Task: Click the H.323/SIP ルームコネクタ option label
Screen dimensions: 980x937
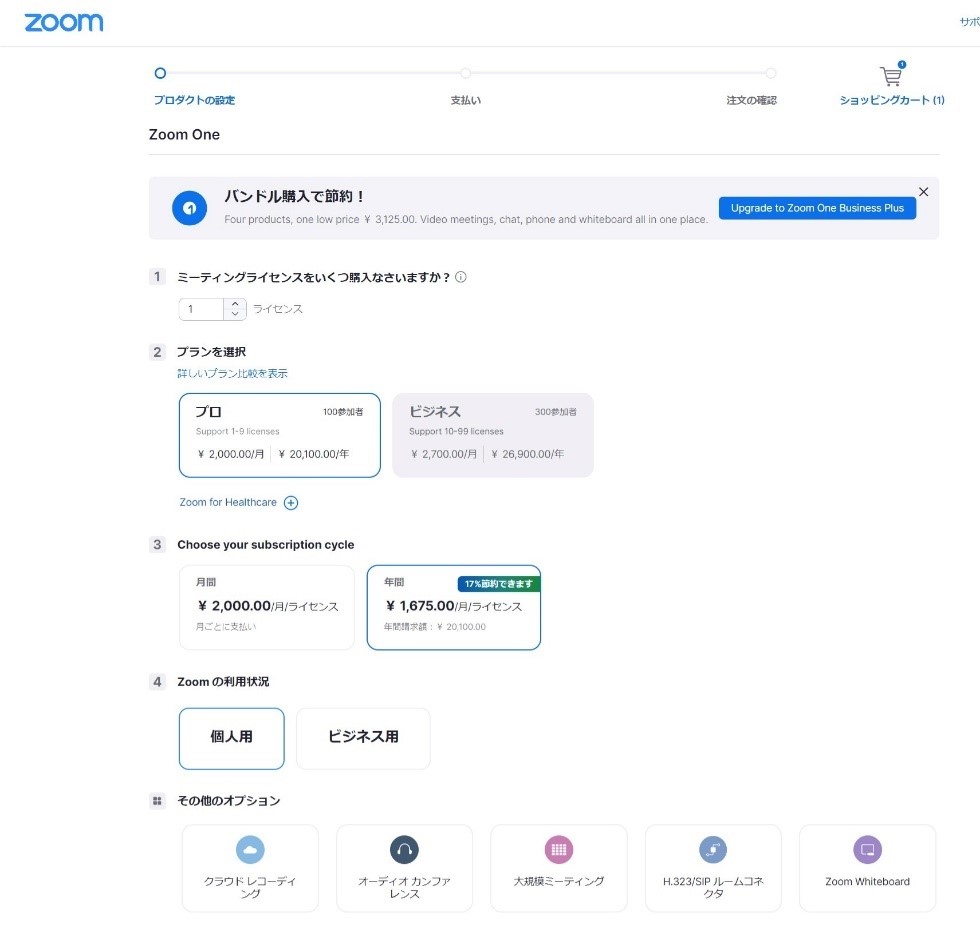Action: [x=713, y=888]
